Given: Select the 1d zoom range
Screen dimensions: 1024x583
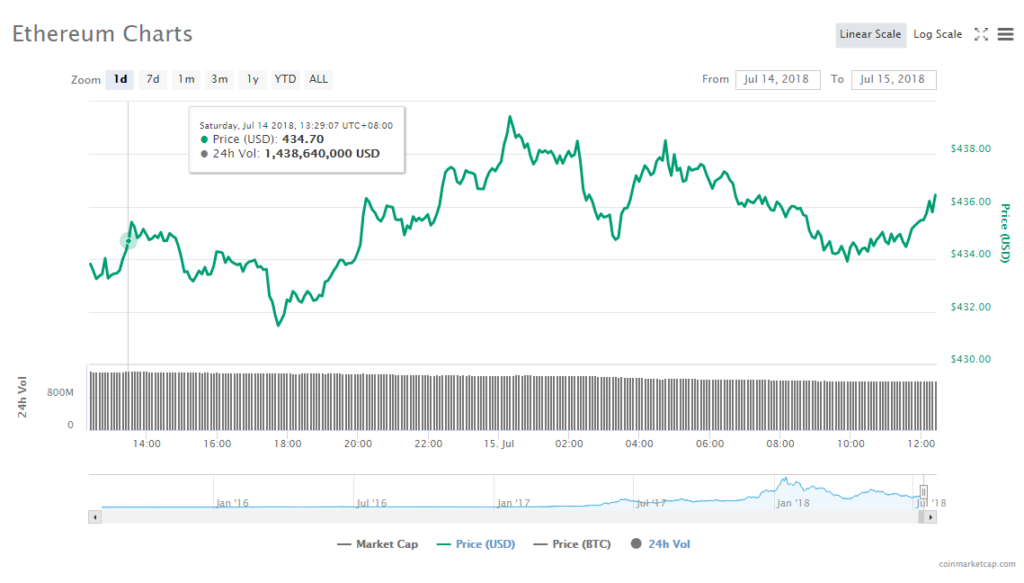Looking at the screenshot, I should (120, 79).
